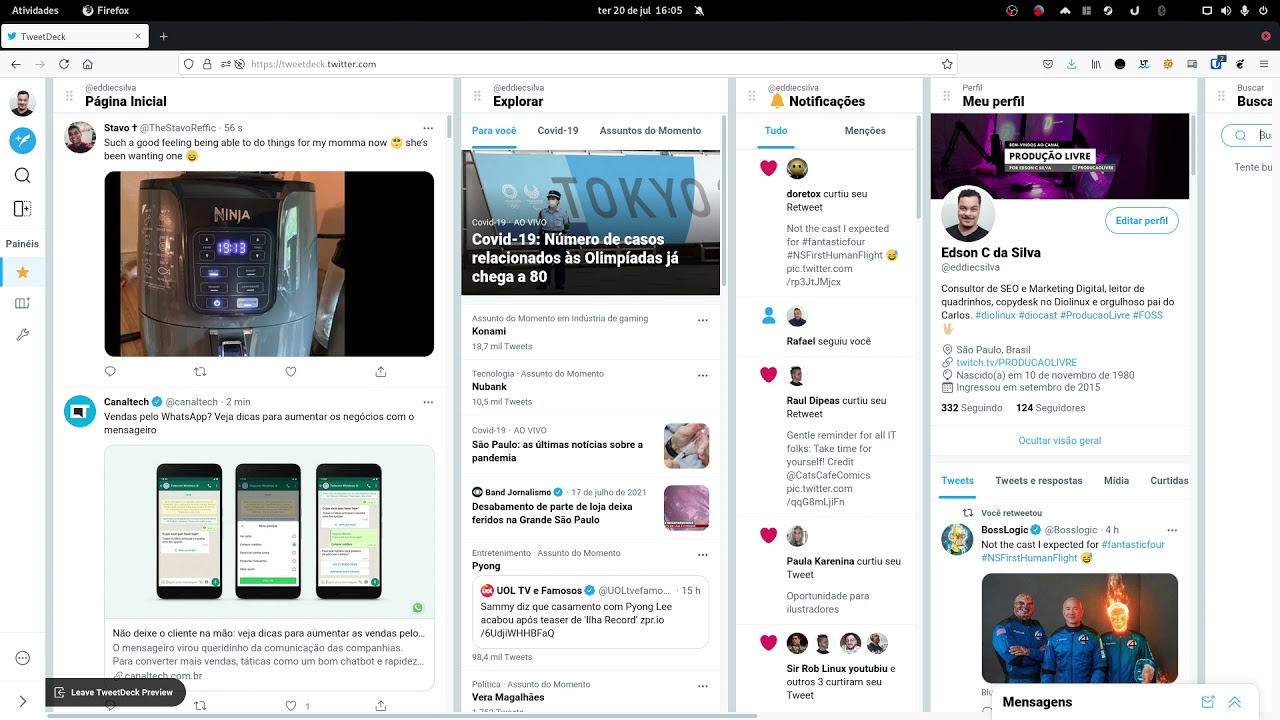
Task: Go to Firefox home page
Action: 88,64
